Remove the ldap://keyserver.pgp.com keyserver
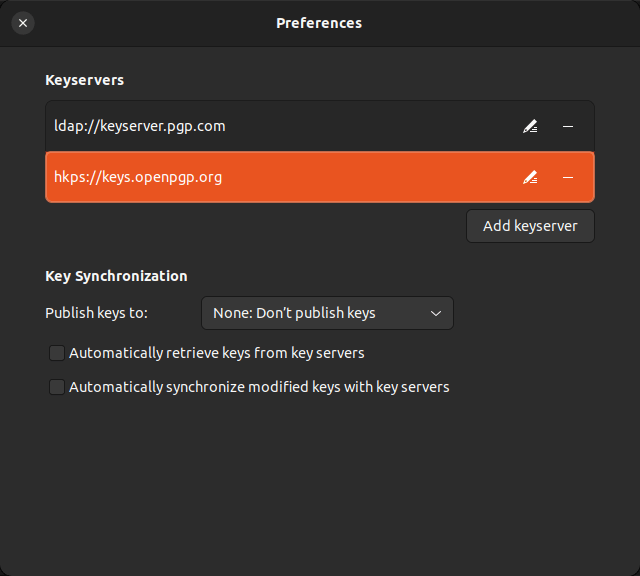Viewport: 640px width, 576px height. coord(568,126)
